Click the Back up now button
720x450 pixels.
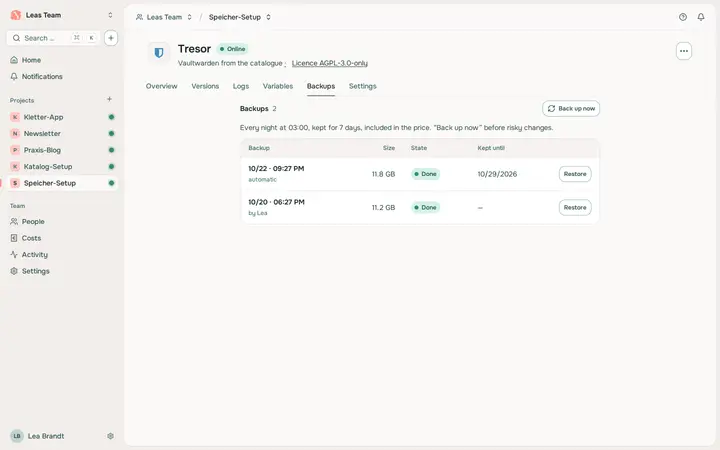click(x=571, y=108)
